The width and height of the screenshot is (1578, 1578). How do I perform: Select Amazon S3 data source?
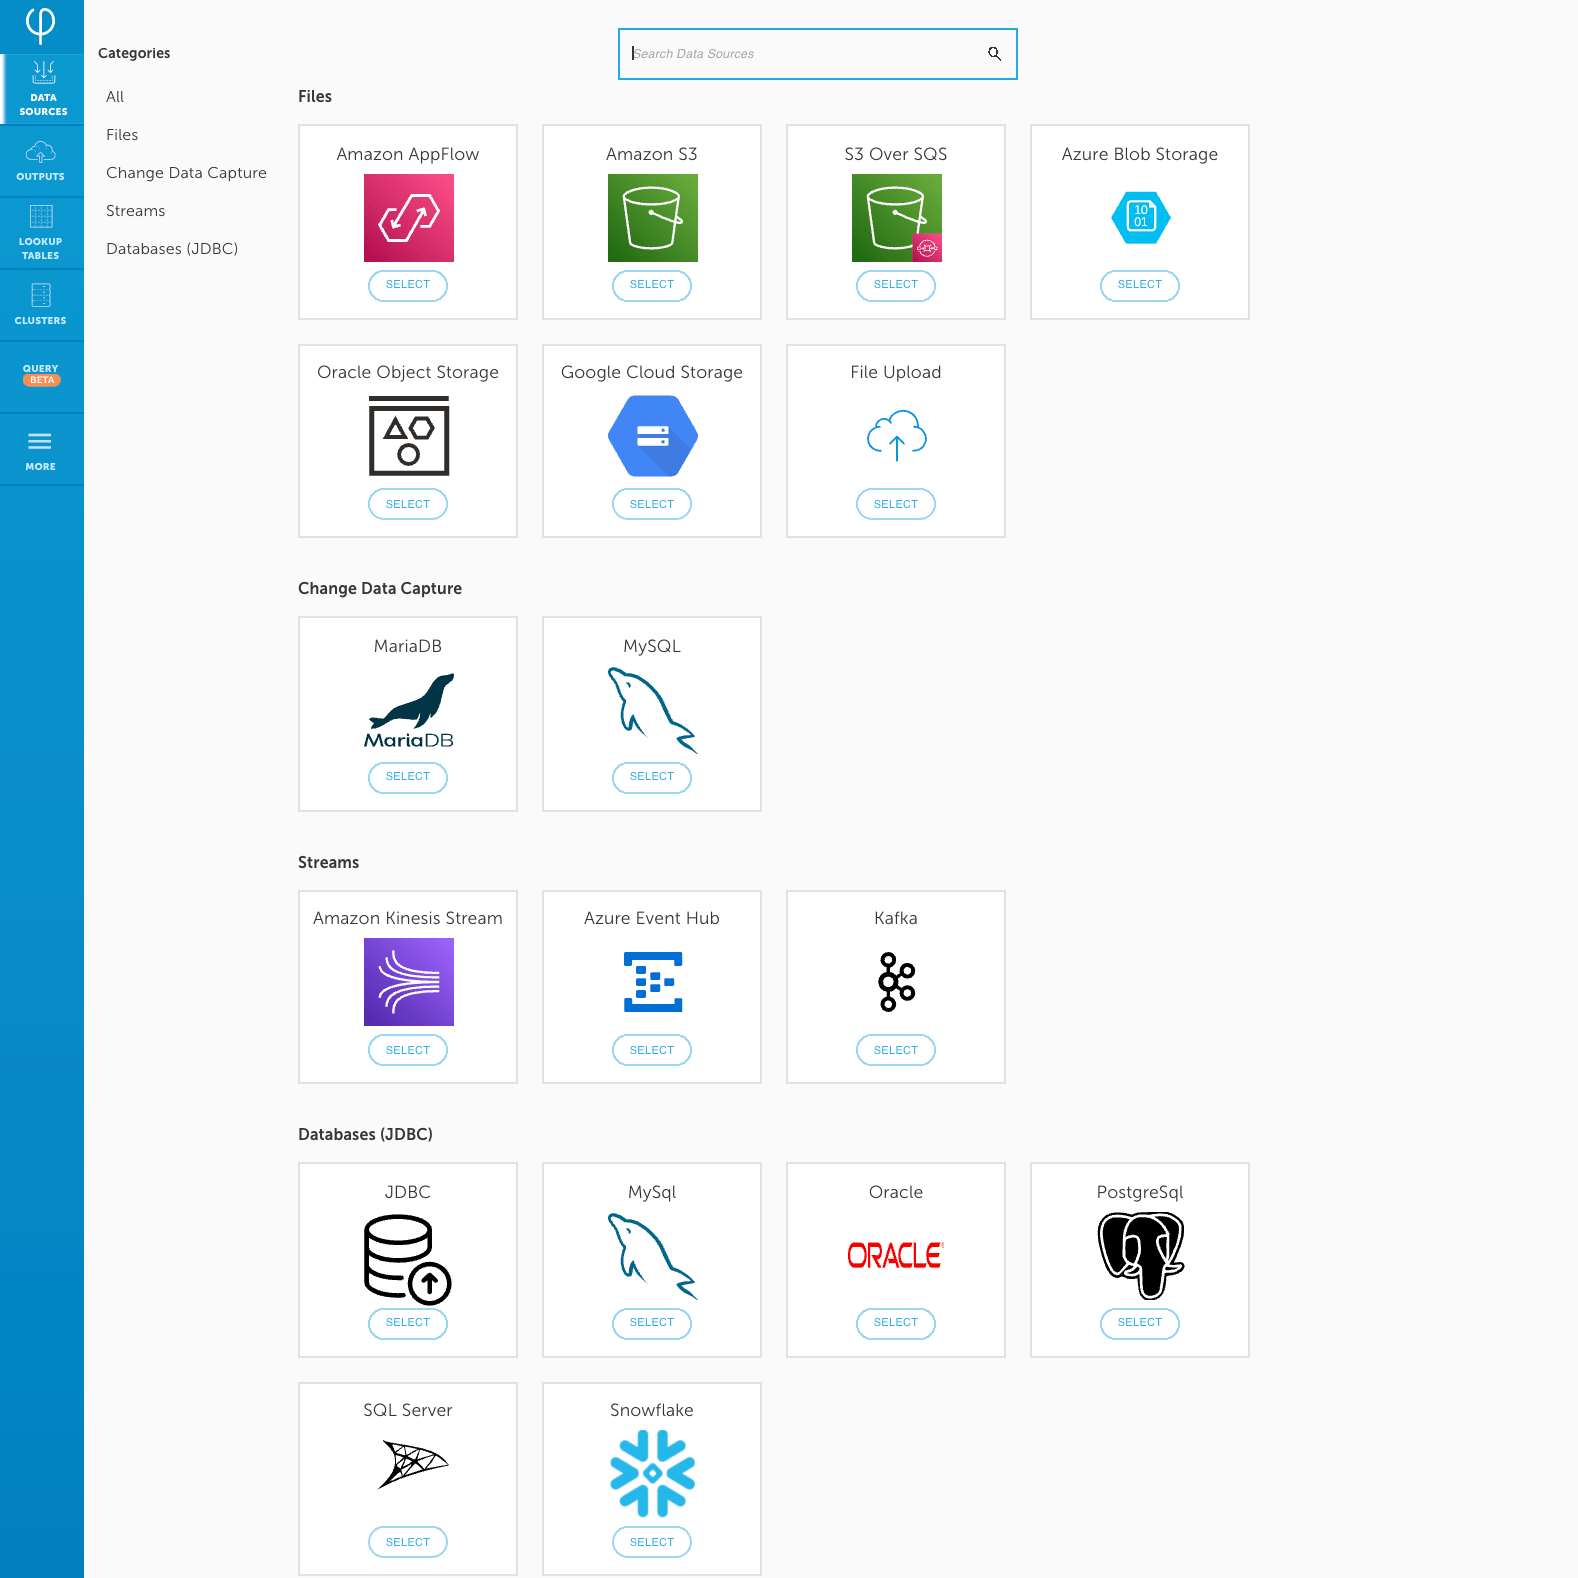[652, 285]
